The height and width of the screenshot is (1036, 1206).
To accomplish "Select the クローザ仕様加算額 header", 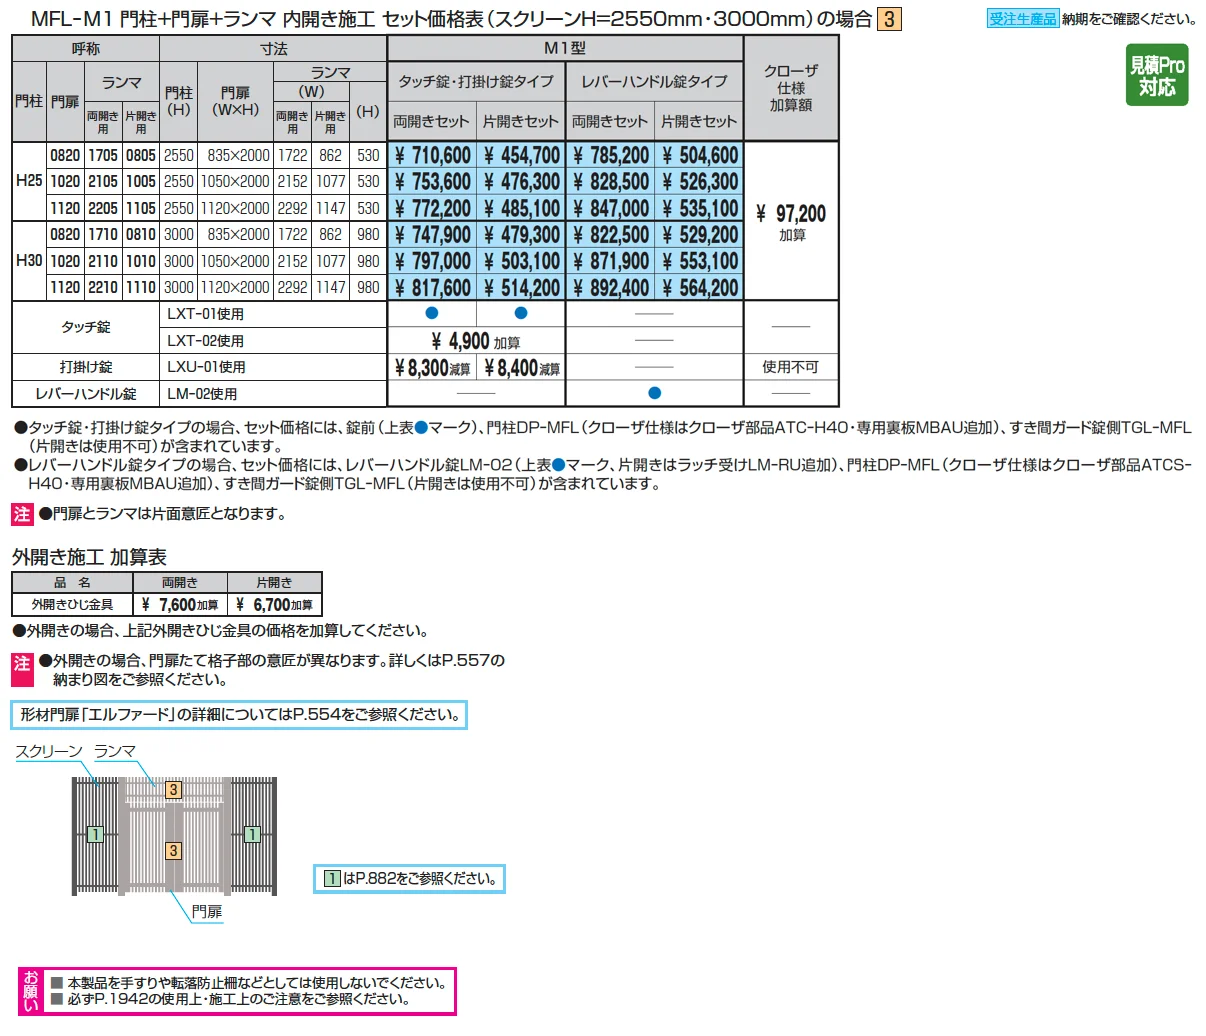I will tap(791, 88).
